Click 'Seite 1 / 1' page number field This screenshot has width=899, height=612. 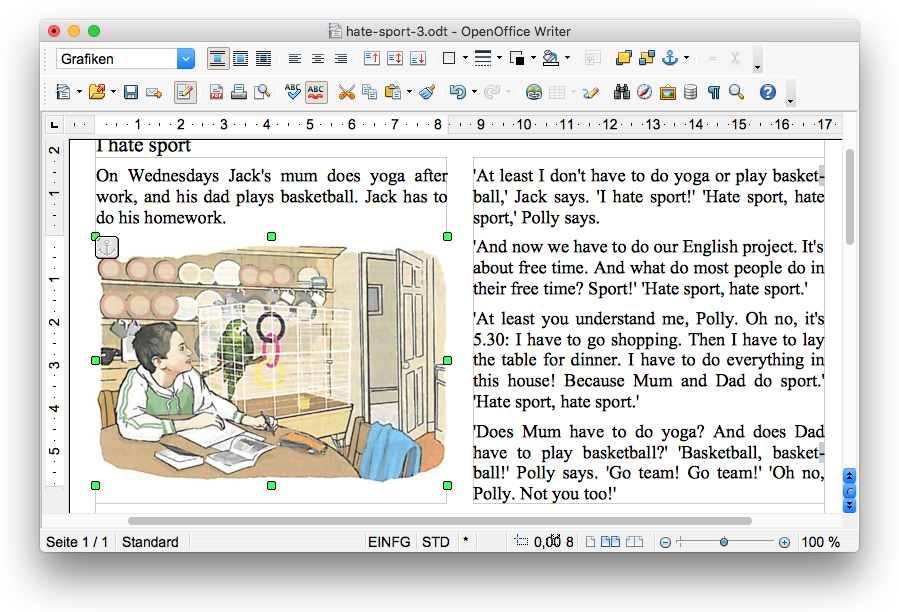pyautogui.click(x=77, y=542)
